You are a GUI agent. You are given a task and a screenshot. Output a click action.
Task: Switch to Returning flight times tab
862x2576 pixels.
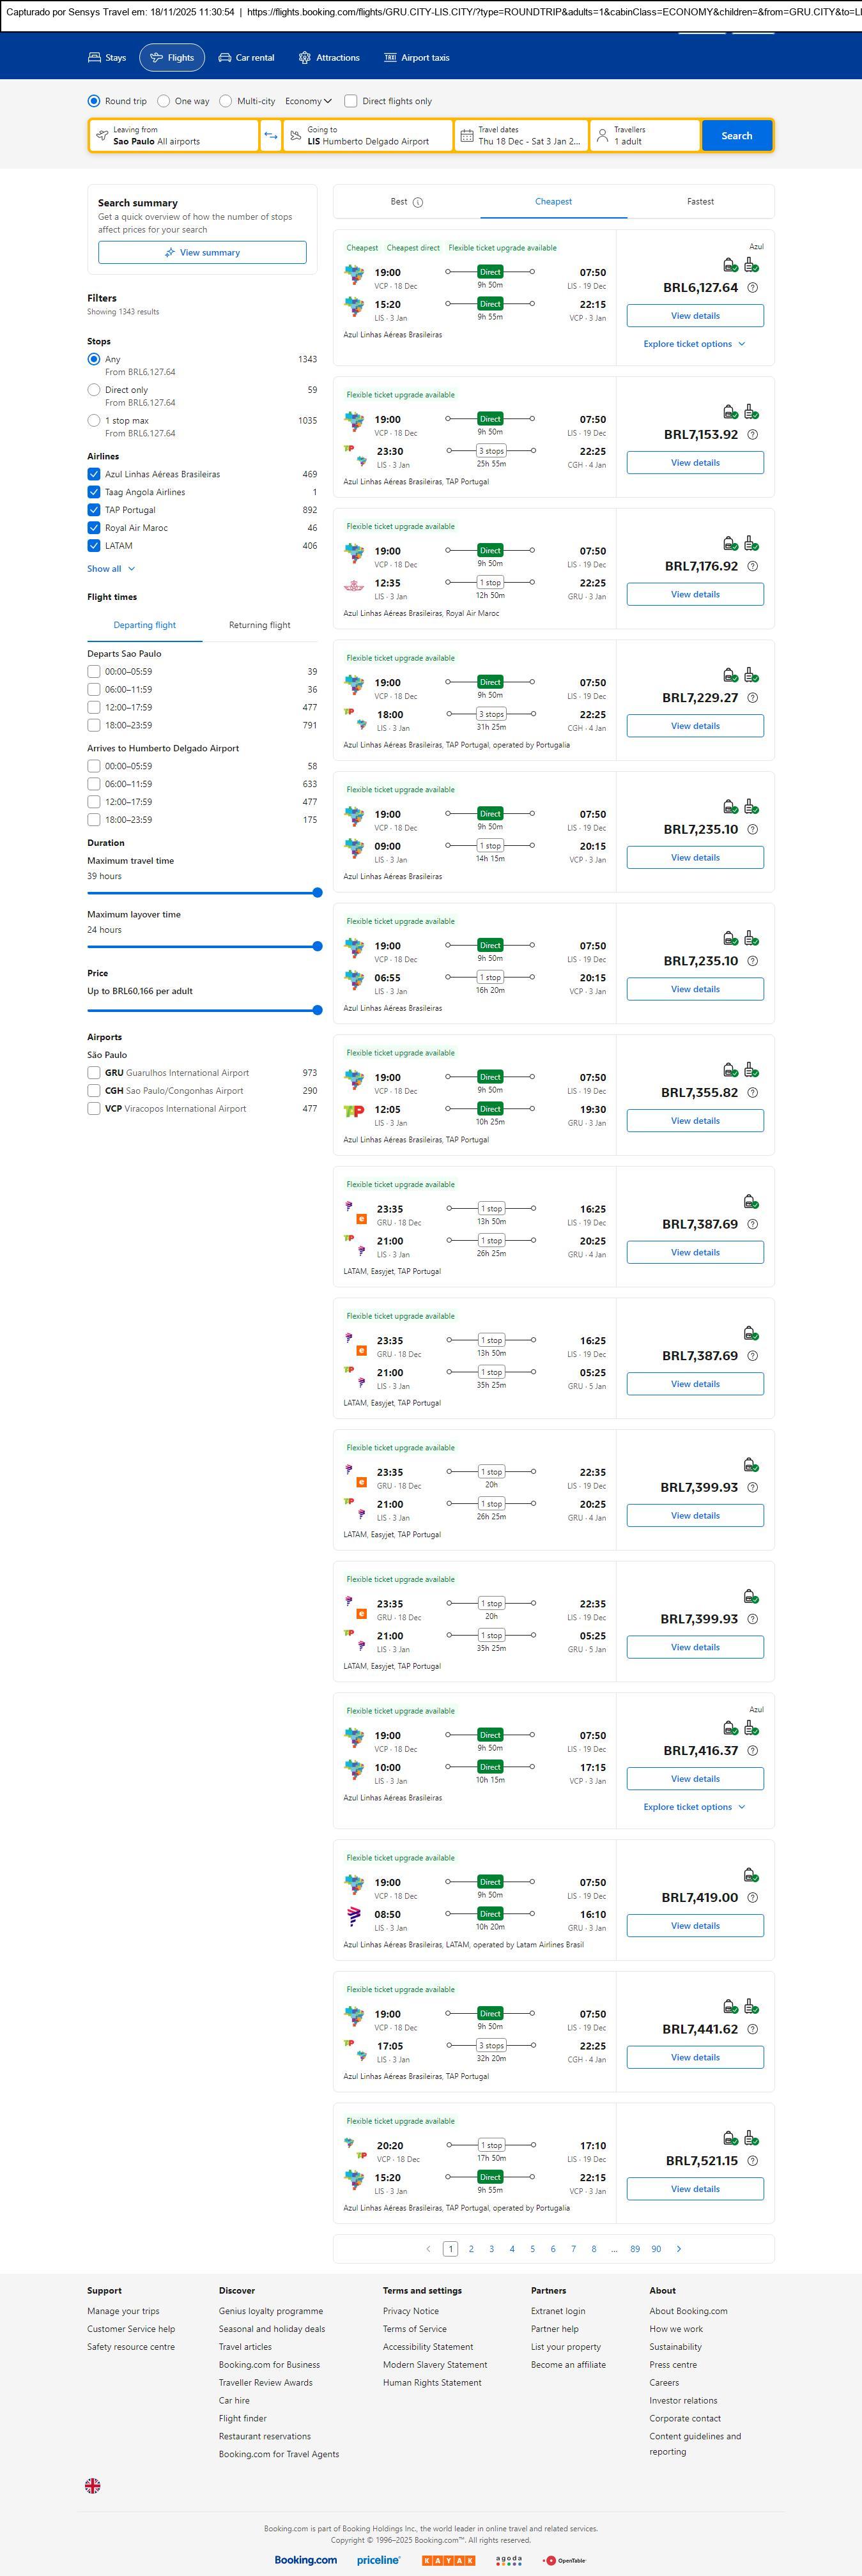(x=259, y=625)
